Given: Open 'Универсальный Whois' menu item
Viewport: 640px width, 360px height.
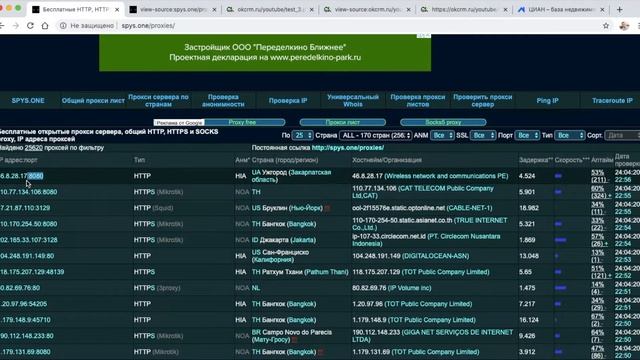Looking at the screenshot, I should [353, 100].
